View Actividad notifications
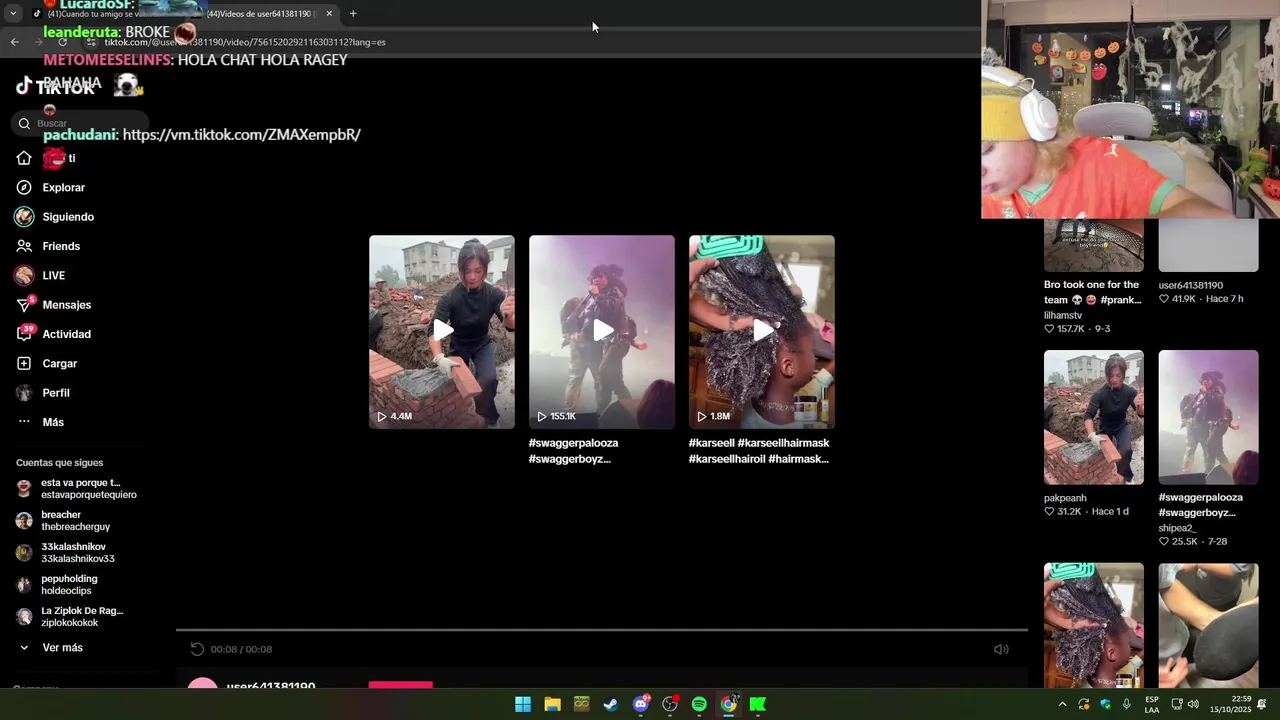This screenshot has width=1280, height=720. (66, 334)
